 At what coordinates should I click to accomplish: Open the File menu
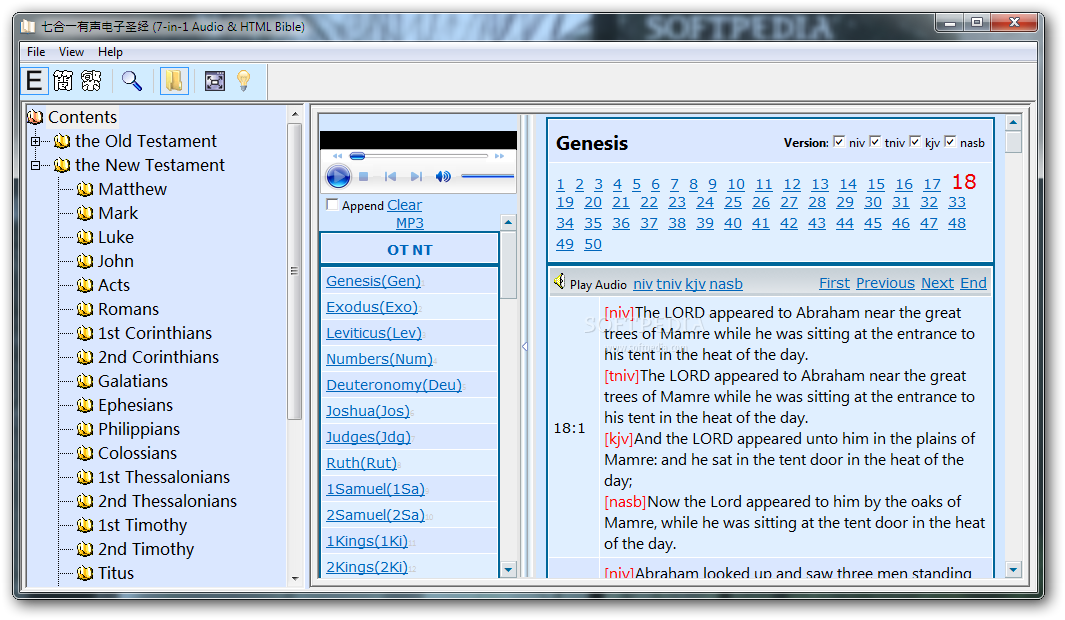36,52
